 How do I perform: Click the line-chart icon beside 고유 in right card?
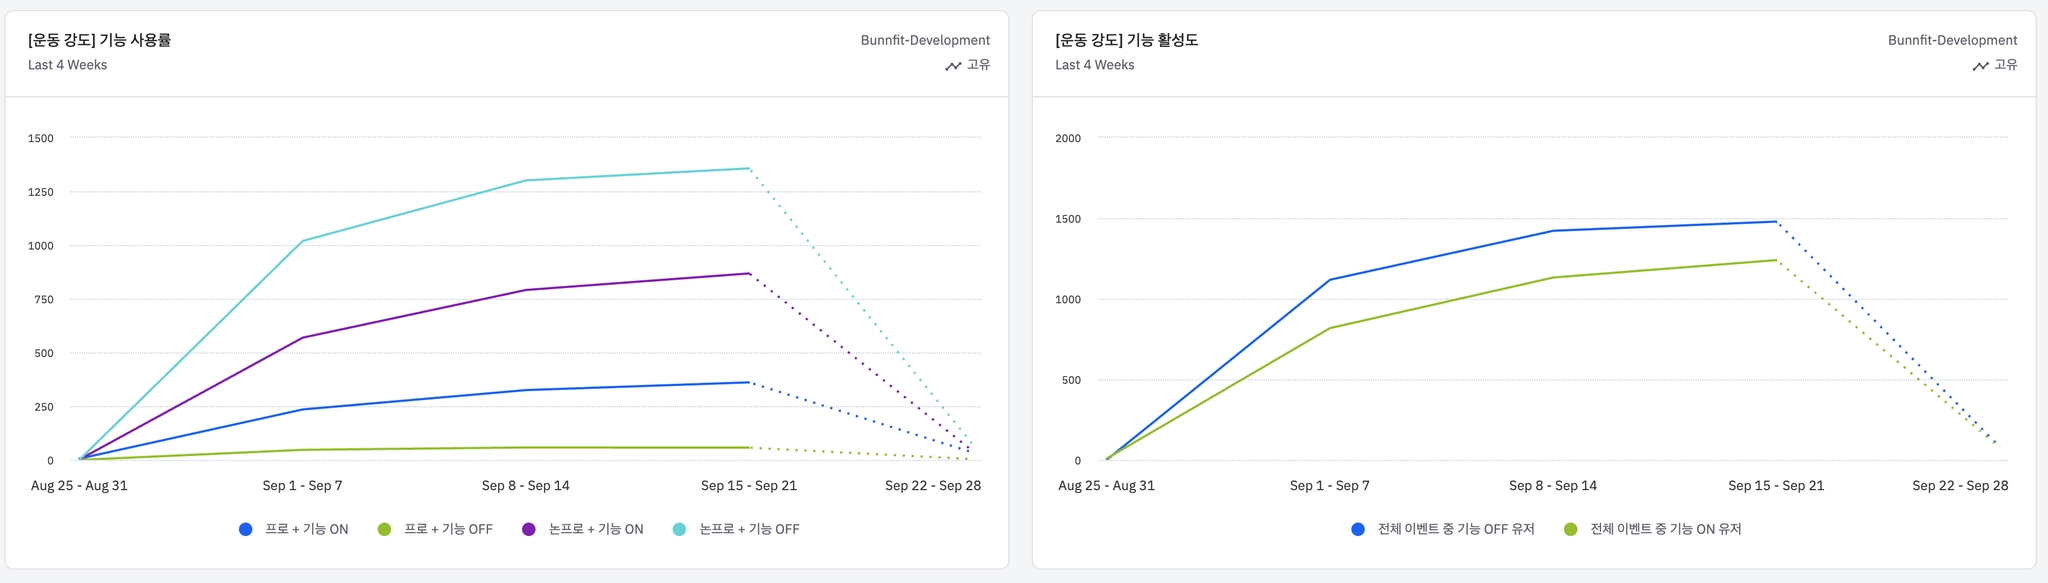pos(1980,65)
